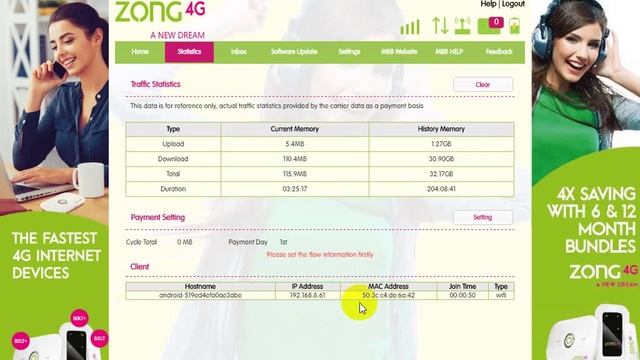Click the current duration 03:25:17
The width and height of the screenshot is (640, 360).
point(295,189)
